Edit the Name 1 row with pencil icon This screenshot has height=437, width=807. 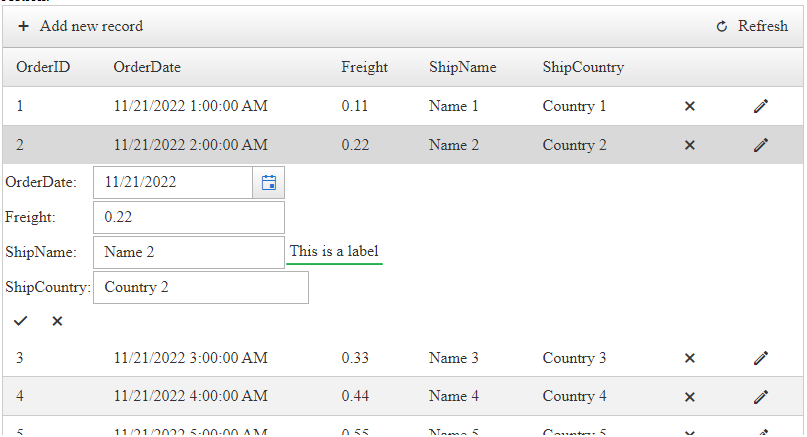pos(761,106)
